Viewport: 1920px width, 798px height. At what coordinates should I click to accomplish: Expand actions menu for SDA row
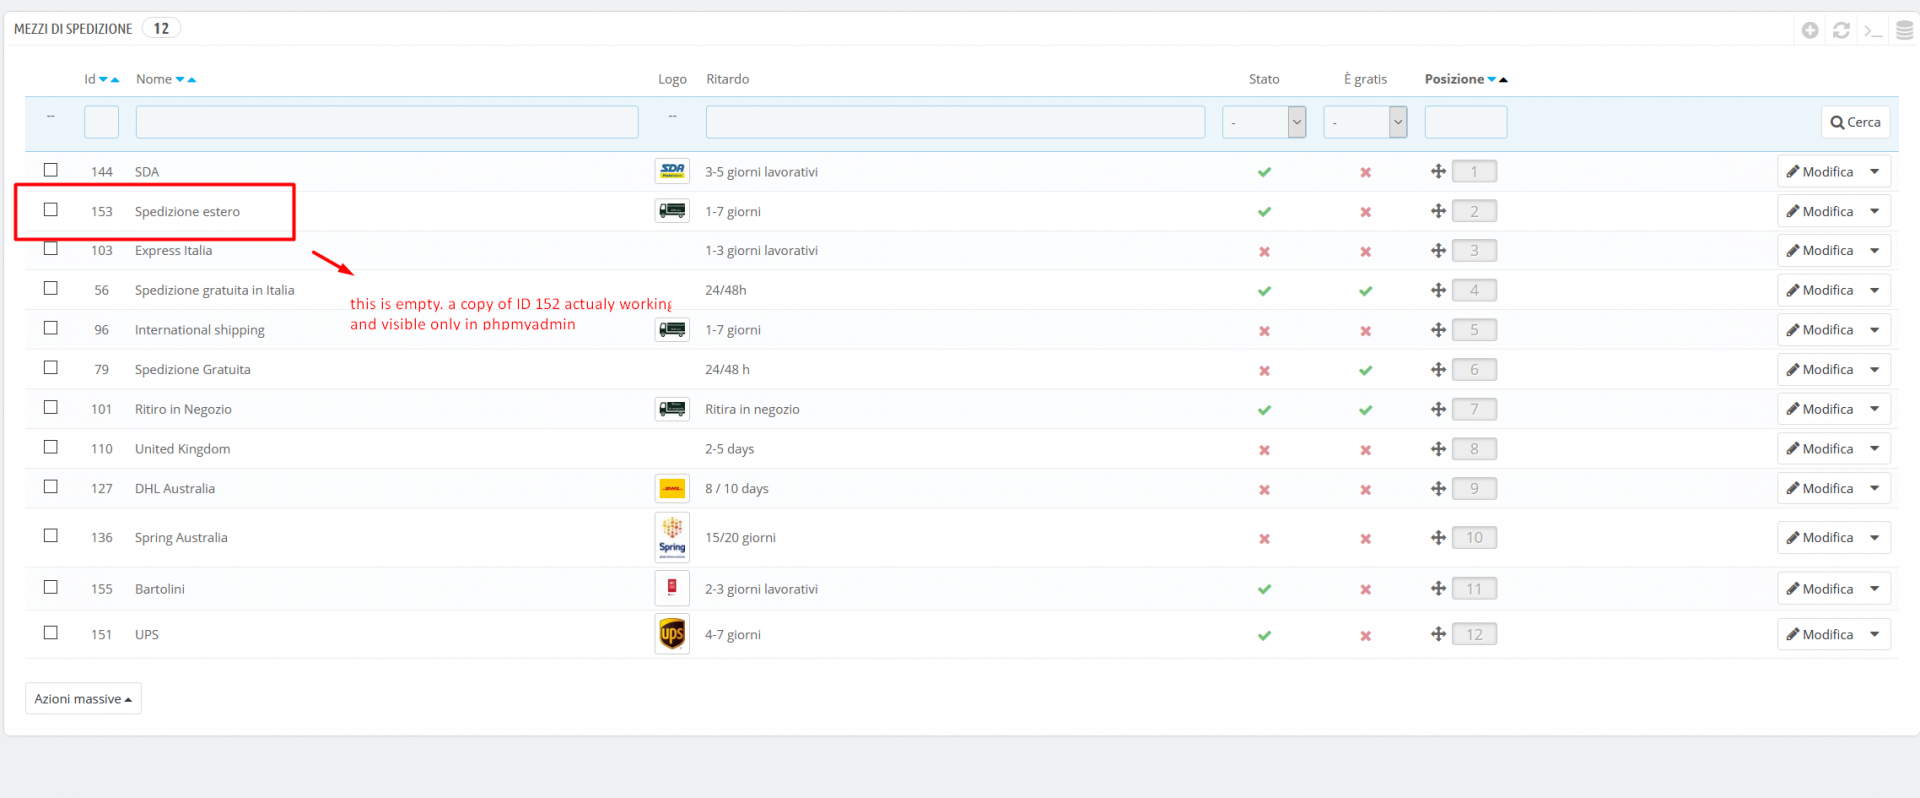(1875, 171)
